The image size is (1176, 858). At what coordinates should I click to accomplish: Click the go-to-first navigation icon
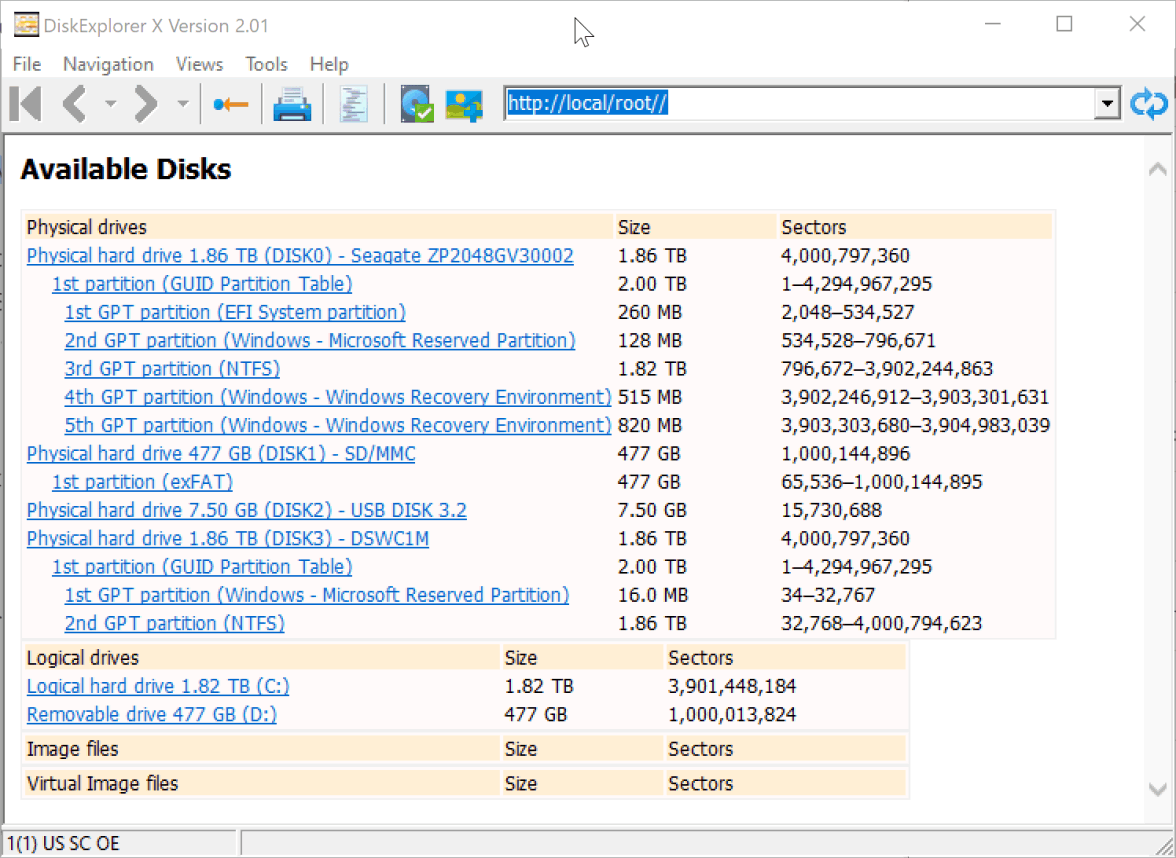pos(26,104)
